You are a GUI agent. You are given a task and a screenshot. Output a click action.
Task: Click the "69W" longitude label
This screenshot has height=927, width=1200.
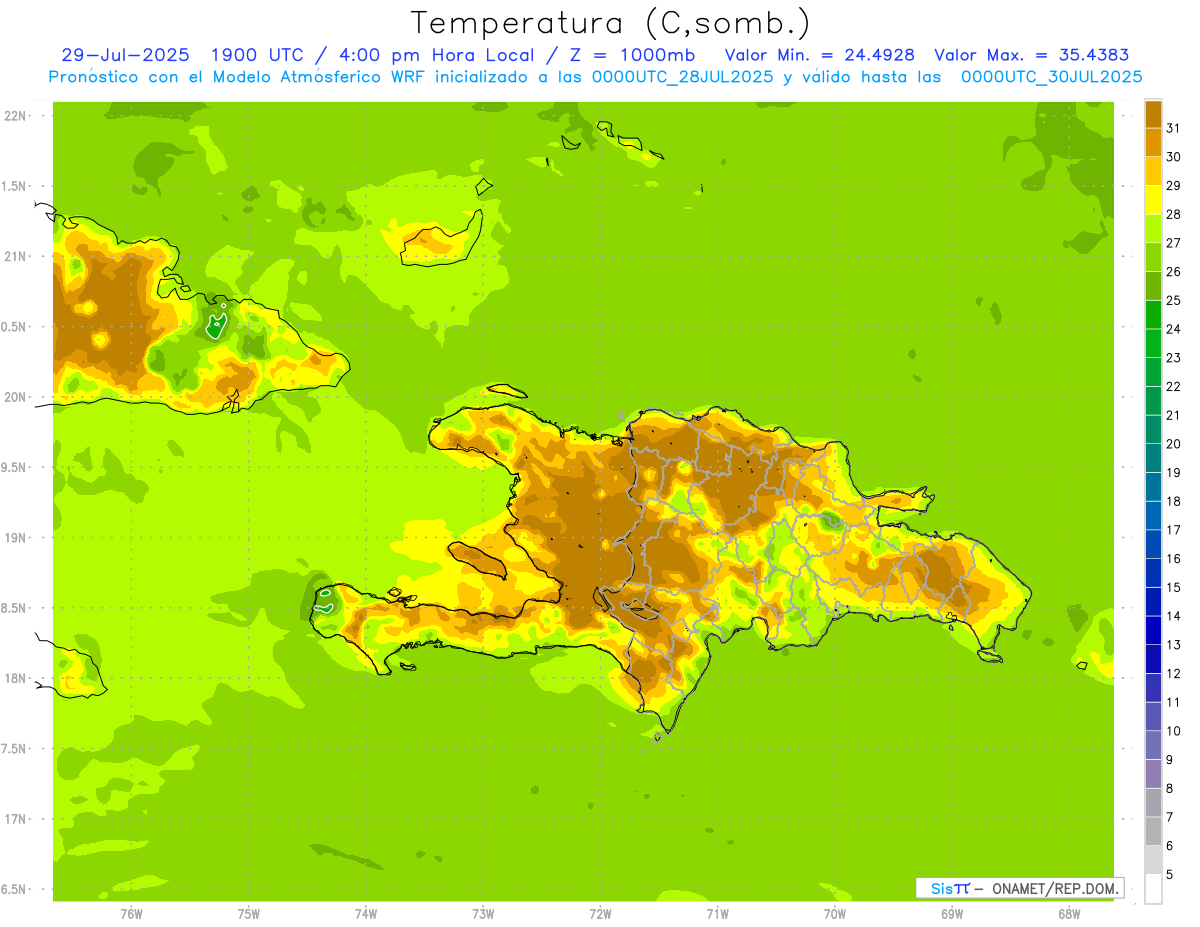click(952, 913)
